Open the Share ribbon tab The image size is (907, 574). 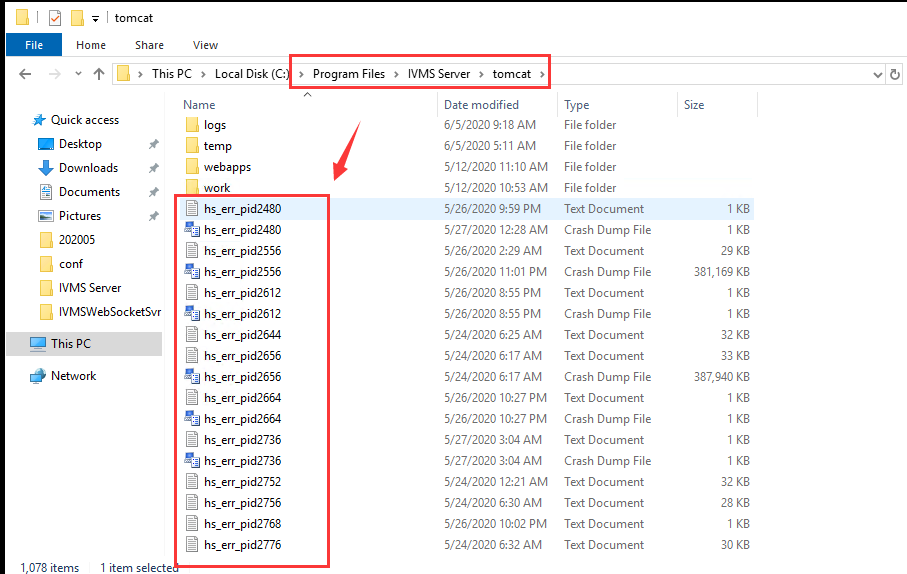point(149,45)
